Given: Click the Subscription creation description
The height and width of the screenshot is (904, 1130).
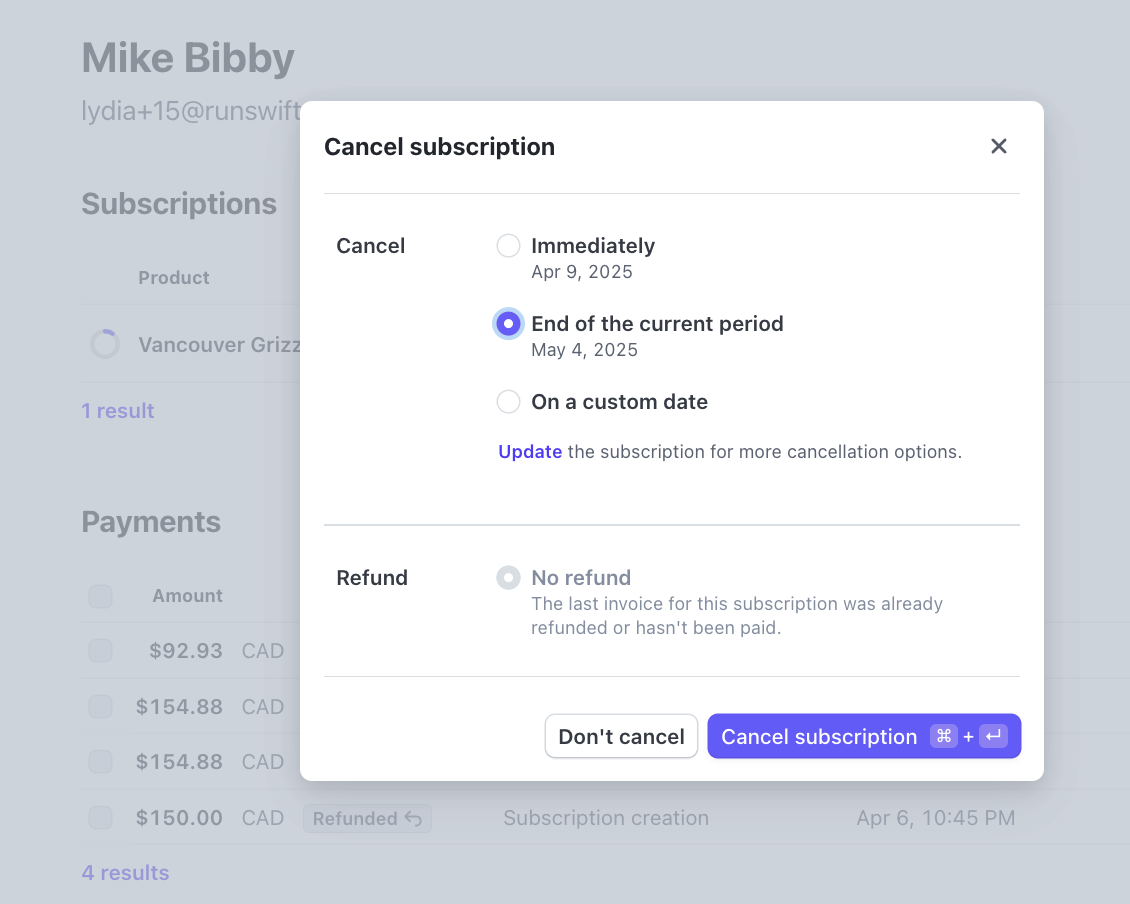Looking at the screenshot, I should 606,818.
